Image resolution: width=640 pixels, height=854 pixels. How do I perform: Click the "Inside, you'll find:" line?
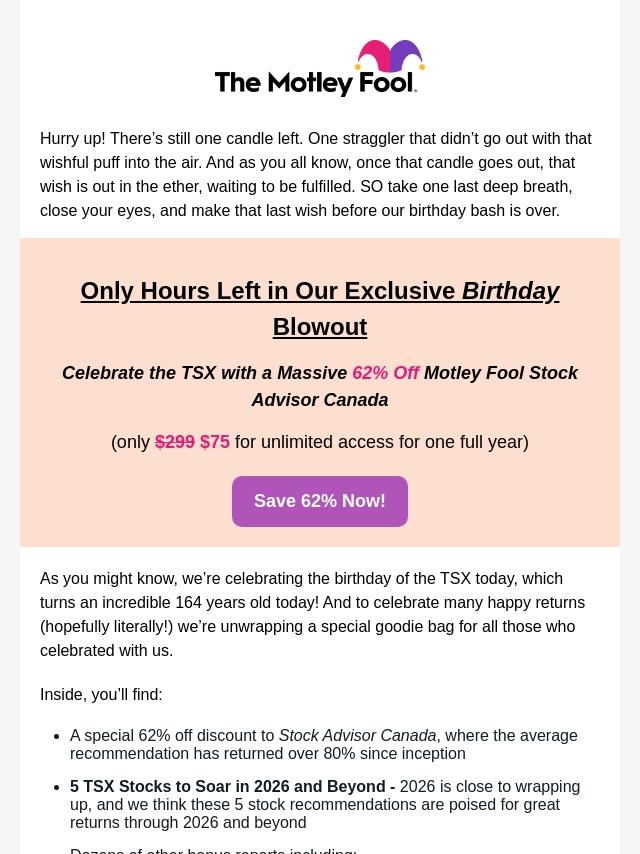pyautogui.click(x=101, y=694)
